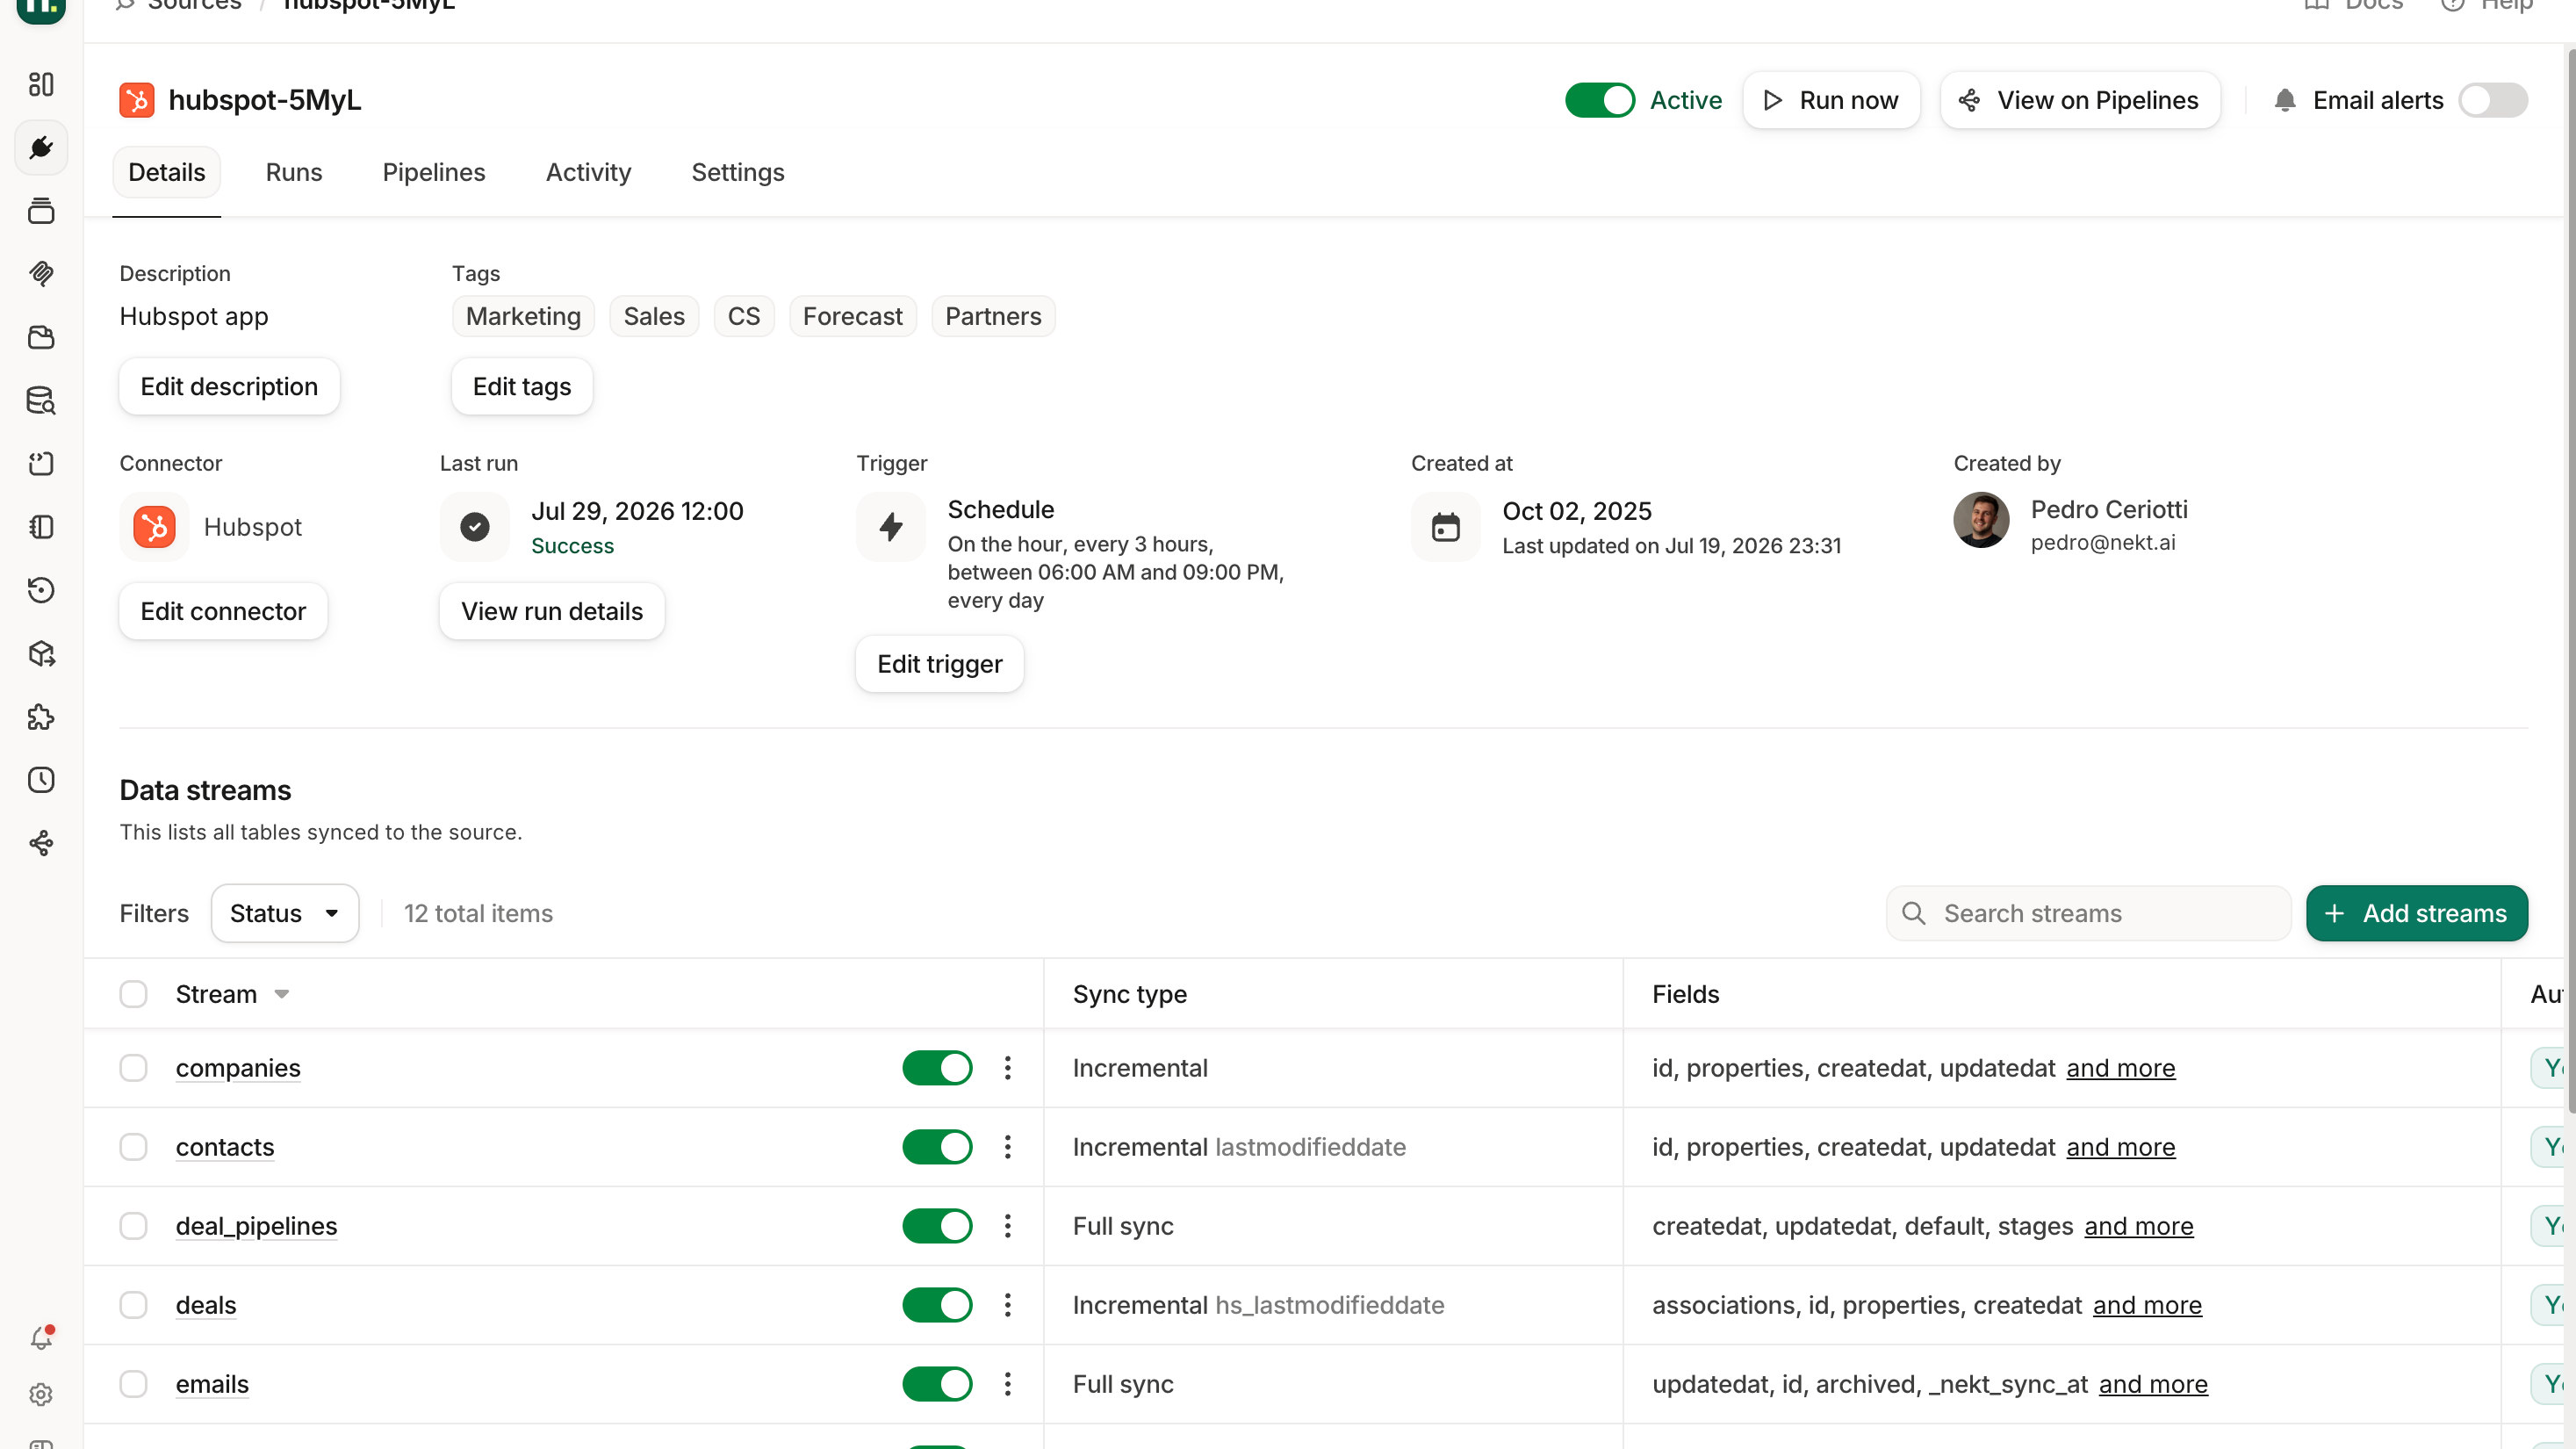The height and width of the screenshot is (1449, 2576).
Task: Disable the contacts stream toggle
Action: (937, 1147)
